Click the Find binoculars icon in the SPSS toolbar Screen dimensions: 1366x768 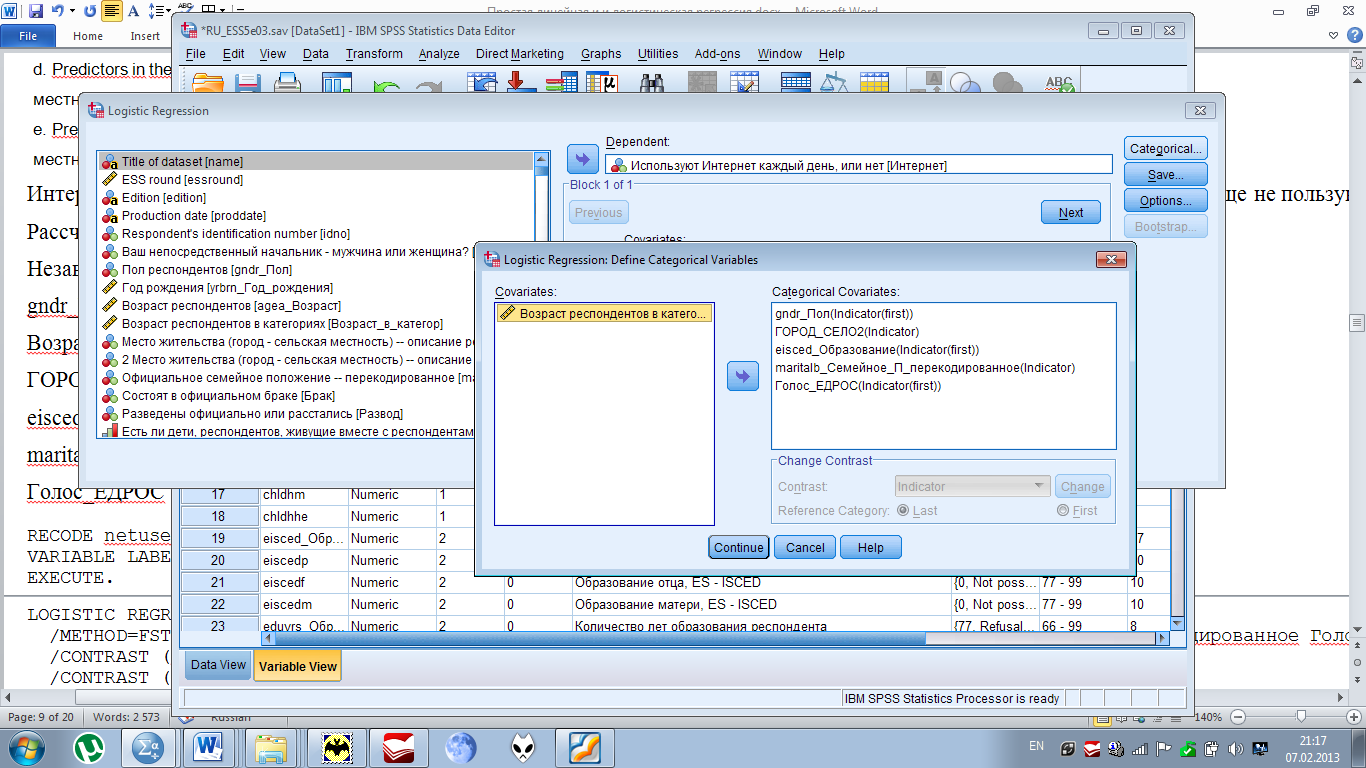pos(653,86)
